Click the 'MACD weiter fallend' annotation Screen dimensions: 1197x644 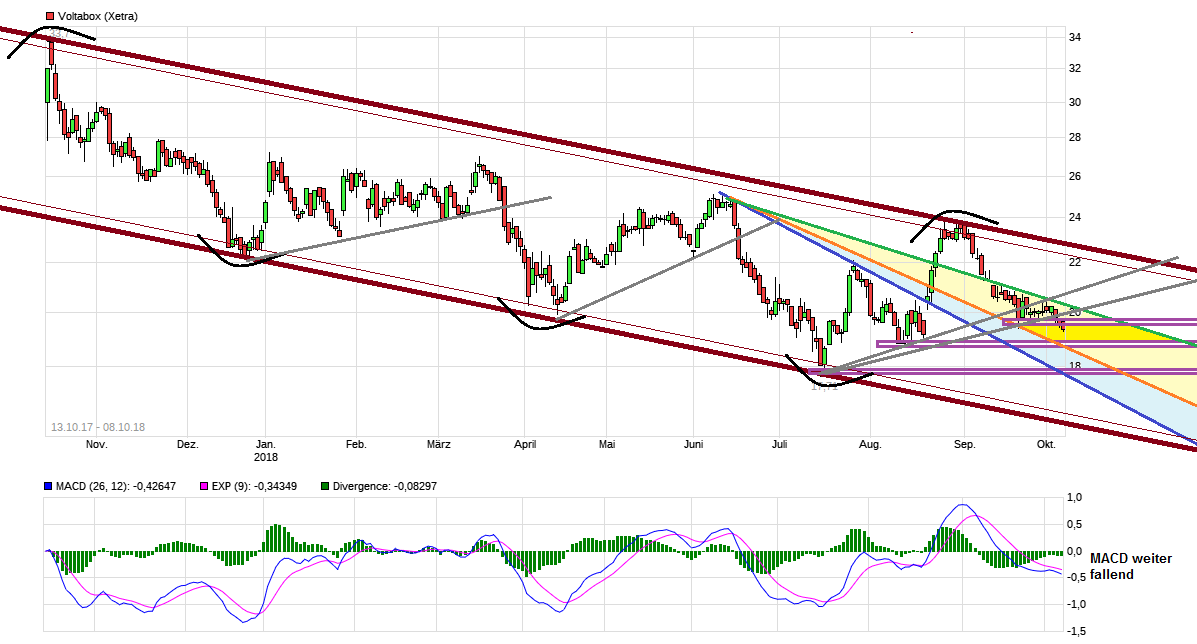[x=1130, y=567]
